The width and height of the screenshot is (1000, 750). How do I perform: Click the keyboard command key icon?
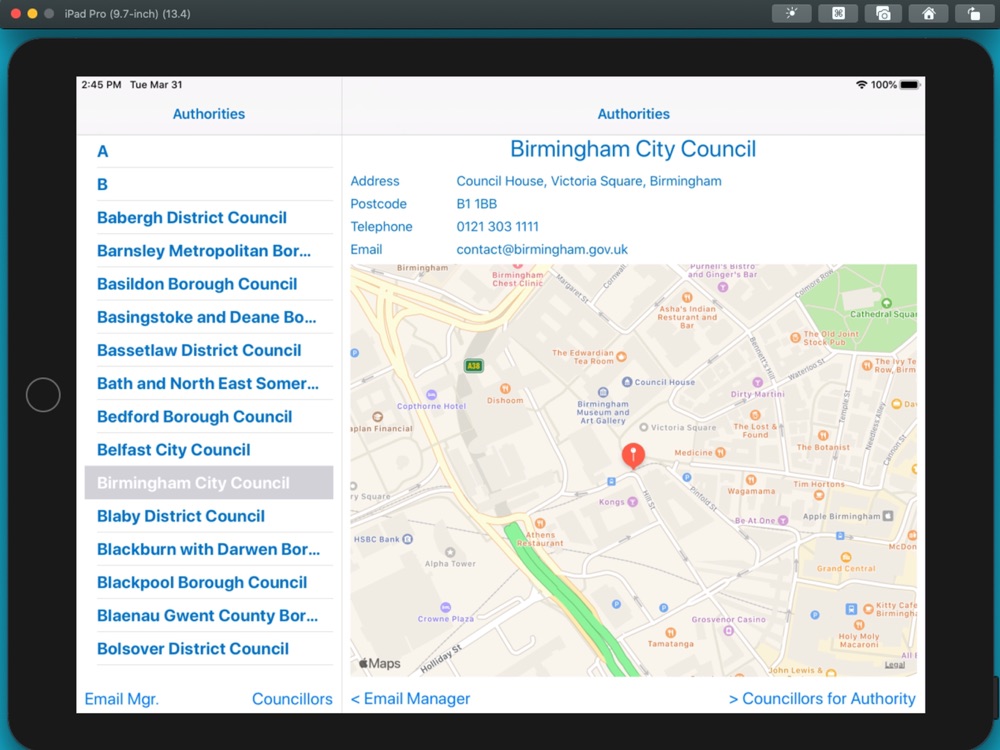[837, 14]
